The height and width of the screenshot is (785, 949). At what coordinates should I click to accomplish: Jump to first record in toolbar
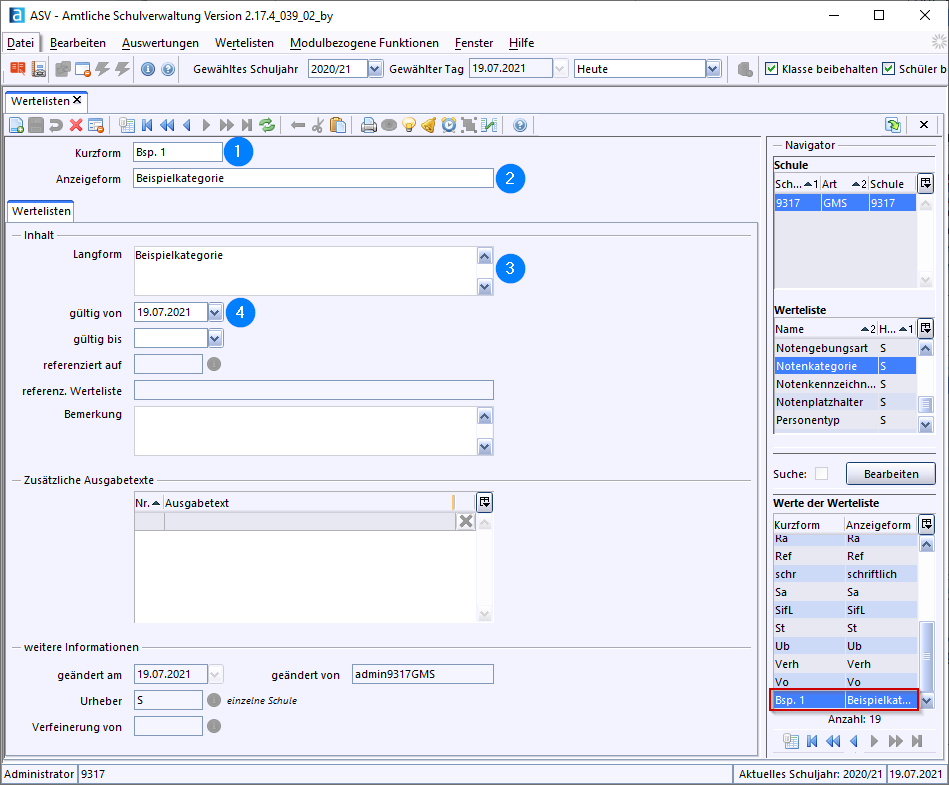pyautogui.click(x=147, y=125)
